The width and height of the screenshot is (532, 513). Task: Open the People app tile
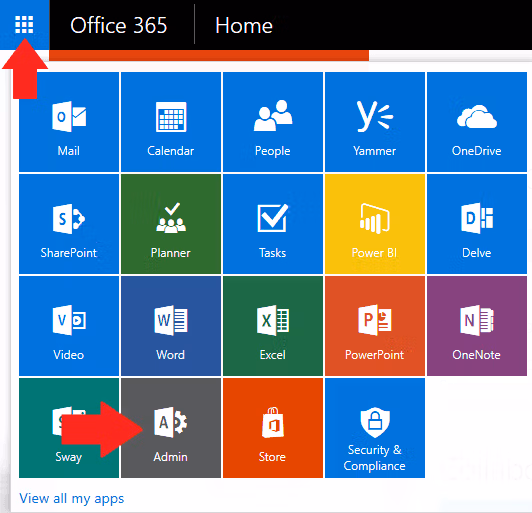273,122
